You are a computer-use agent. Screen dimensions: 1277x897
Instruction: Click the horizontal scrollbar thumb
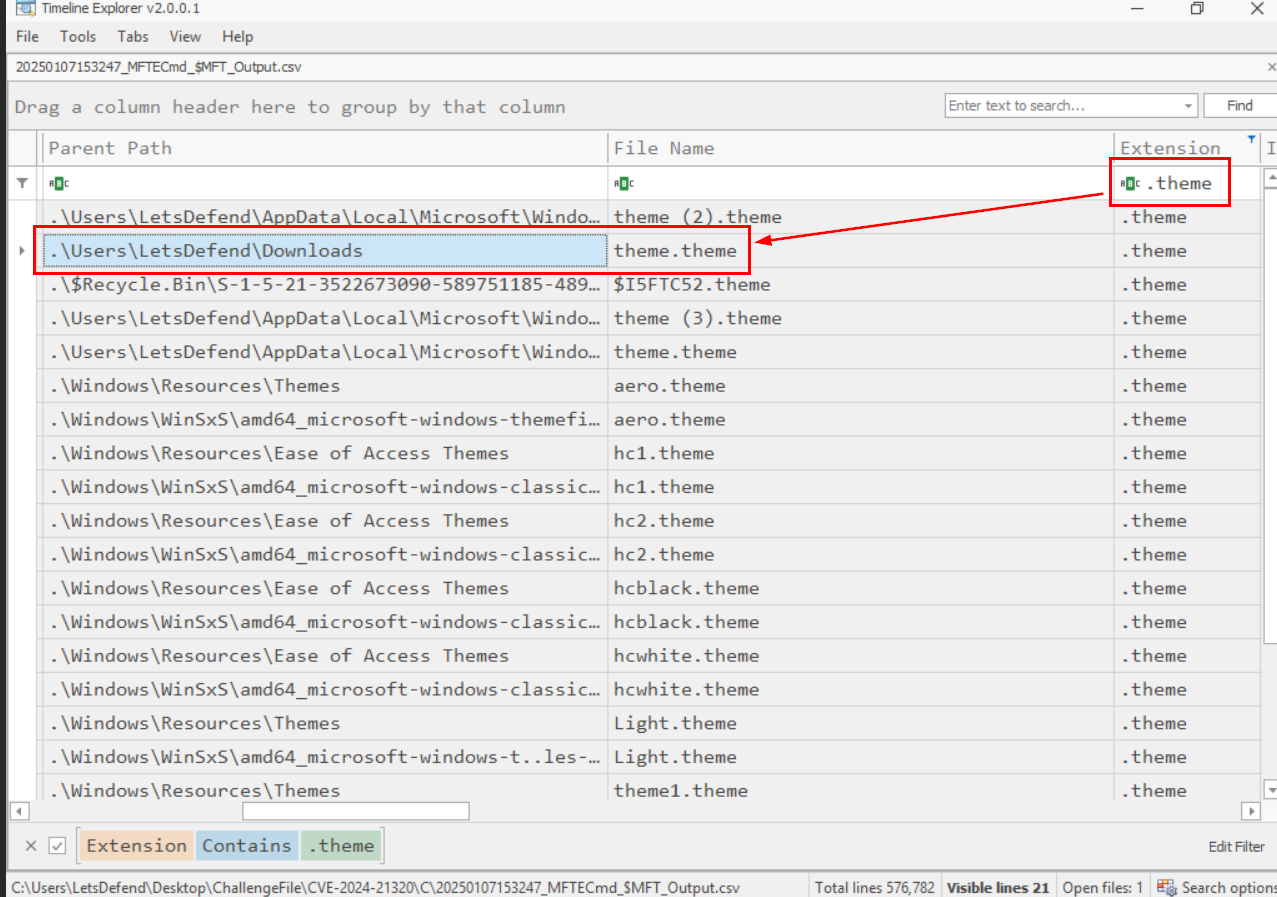[x=355, y=811]
